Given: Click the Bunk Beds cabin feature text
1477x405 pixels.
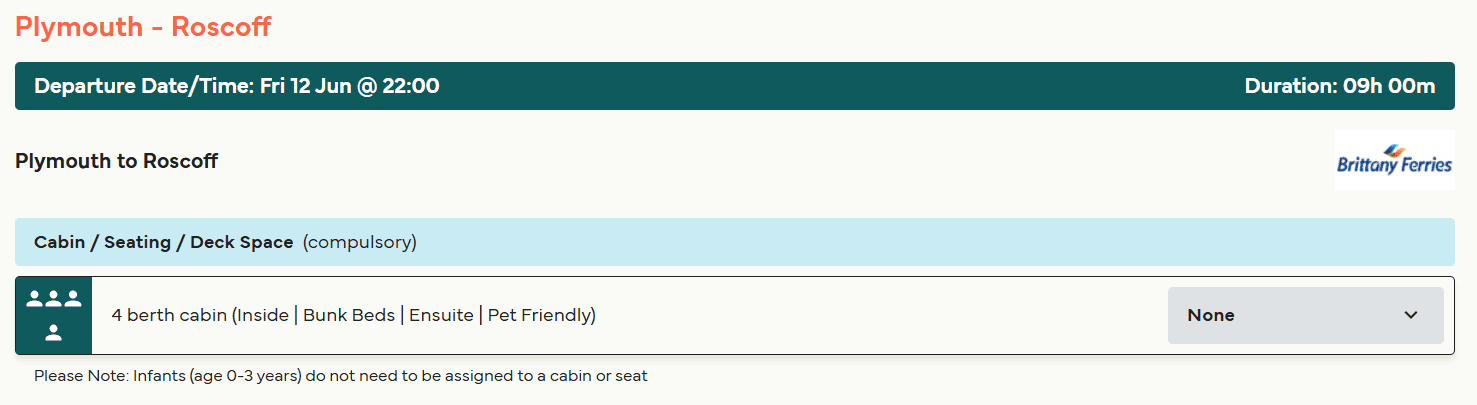Looking at the screenshot, I should 347,315.
